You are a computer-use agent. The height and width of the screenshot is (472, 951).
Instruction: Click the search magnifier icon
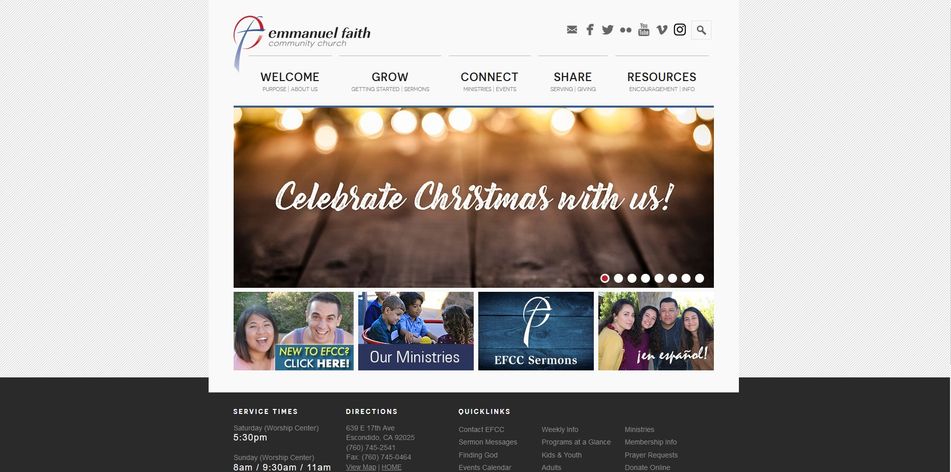click(701, 30)
